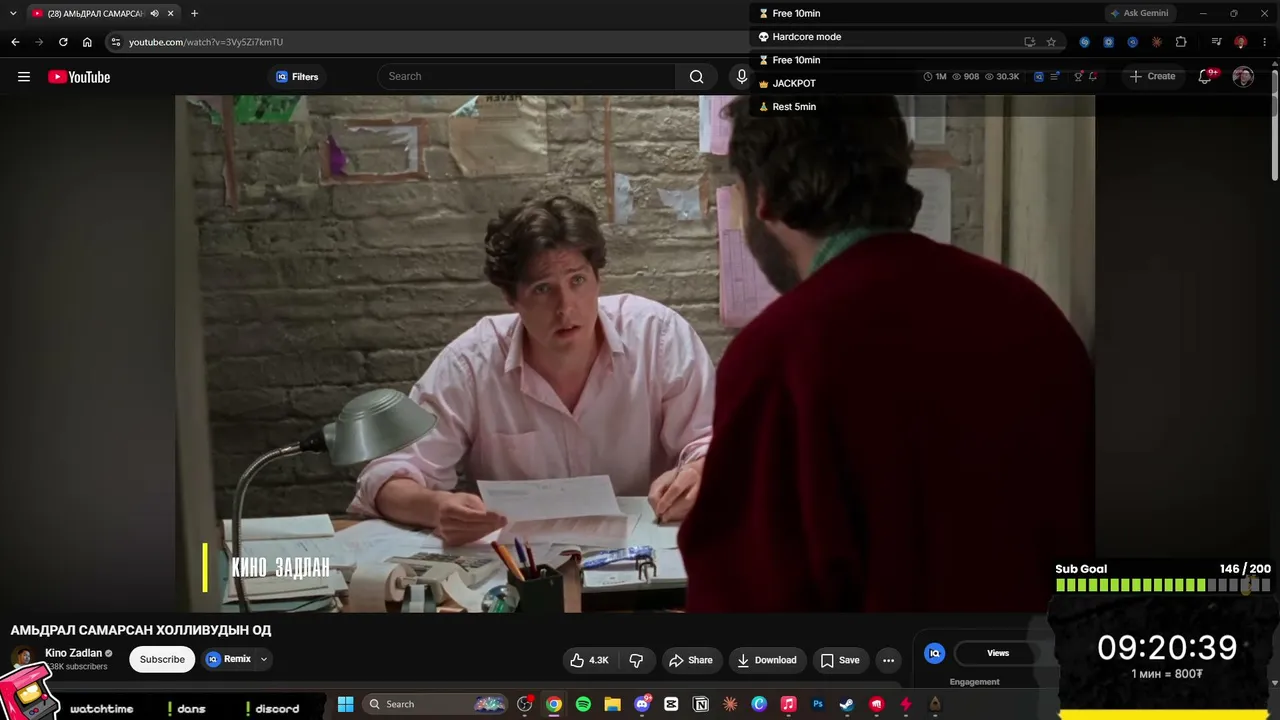Image resolution: width=1280 pixels, height=720 pixels.
Task: Click the search magnifier button
Action: [697, 77]
